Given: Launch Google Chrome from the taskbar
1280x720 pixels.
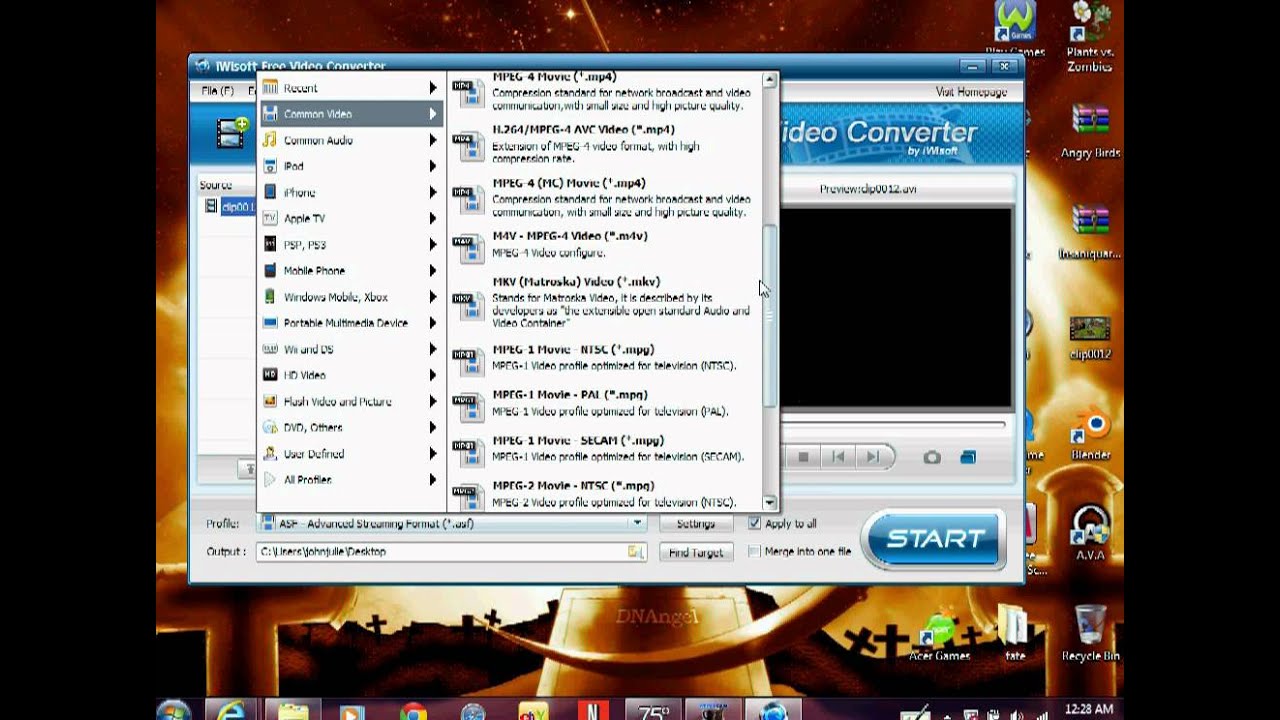Looking at the screenshot, I should click(413, 711).
